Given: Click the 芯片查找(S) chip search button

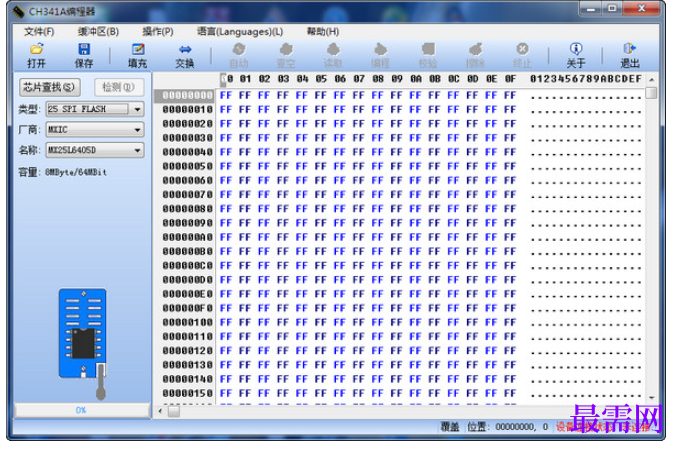Looking at the screenshot, I should point(50,87).
